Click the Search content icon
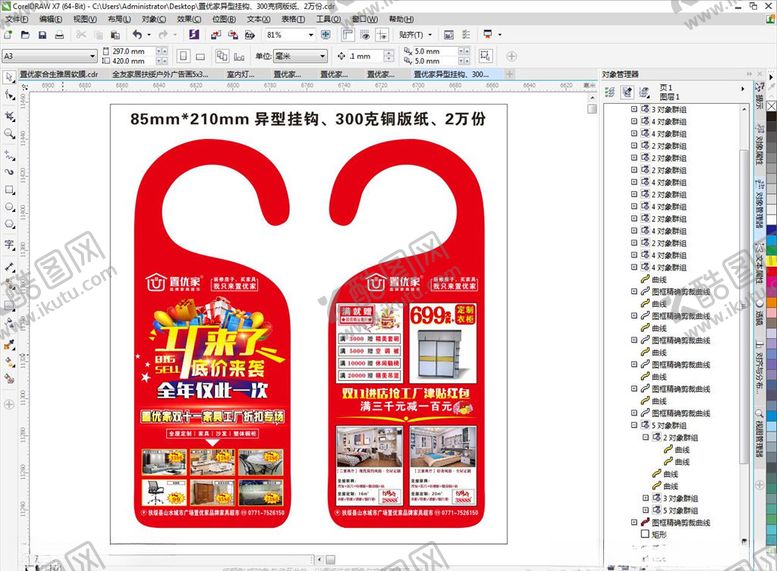The image size is (777, 571). [x=194, y=35]
